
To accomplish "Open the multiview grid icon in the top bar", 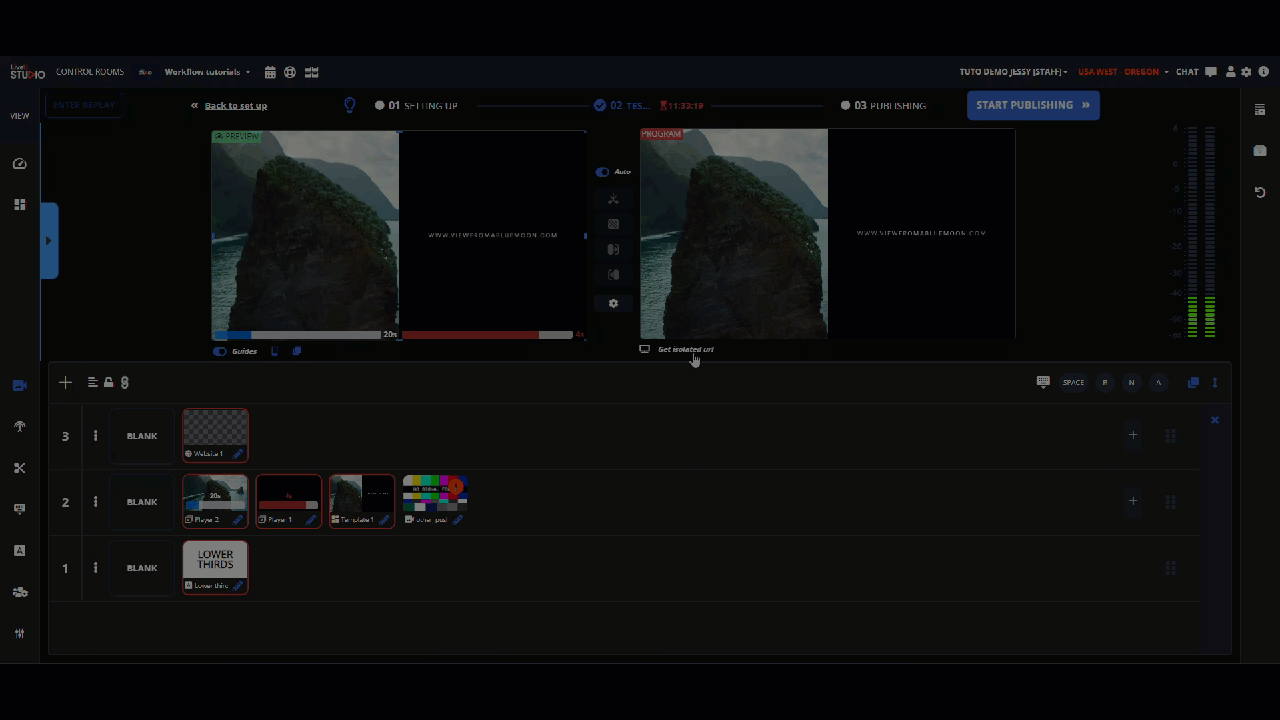I will tap(312, 72).
